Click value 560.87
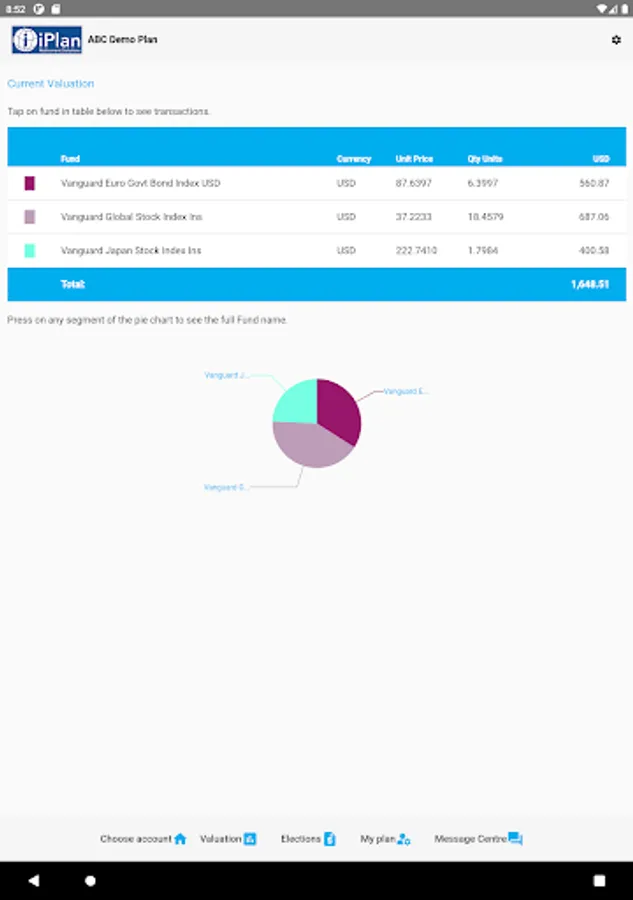The height and width of the screenshot is (900, 633). click(594, 183)
